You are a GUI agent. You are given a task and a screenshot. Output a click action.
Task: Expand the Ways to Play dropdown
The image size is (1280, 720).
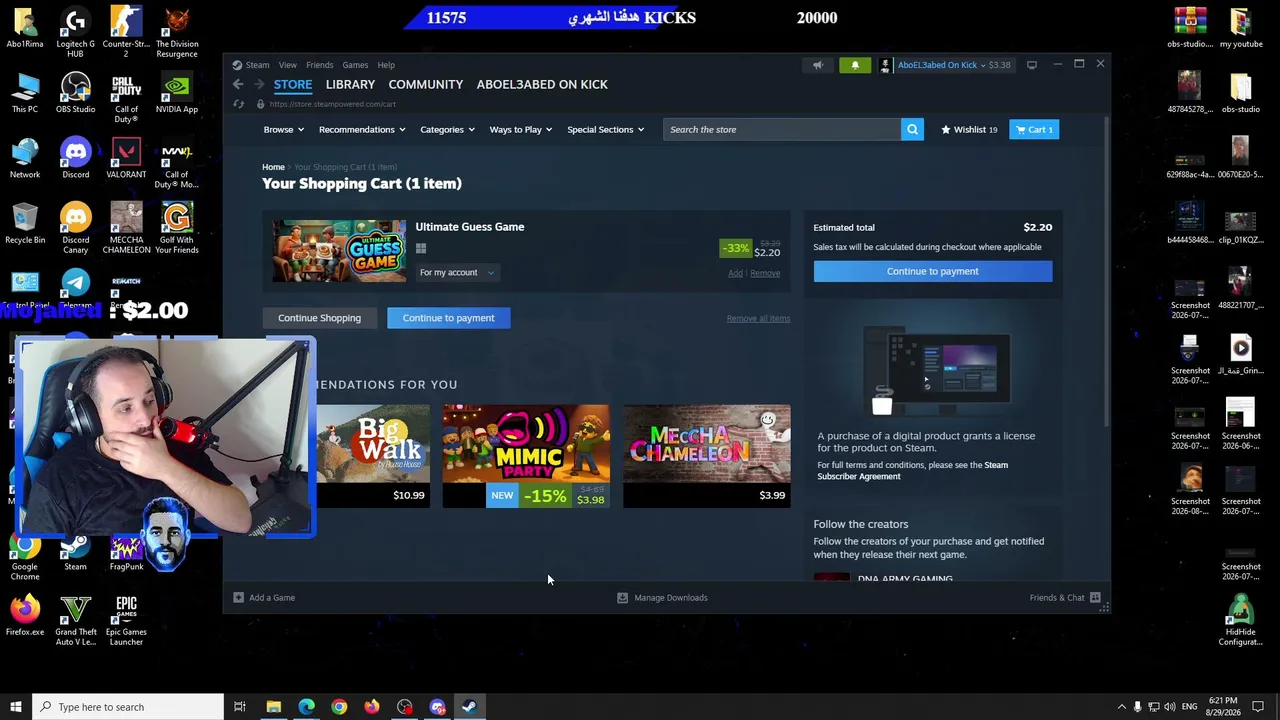[520, 129]
